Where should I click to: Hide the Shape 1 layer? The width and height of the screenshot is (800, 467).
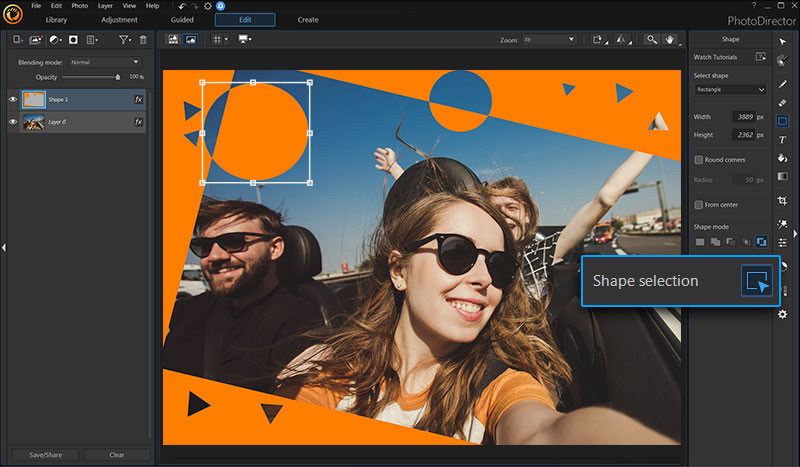pyautogui.click(x=14, y=99)
